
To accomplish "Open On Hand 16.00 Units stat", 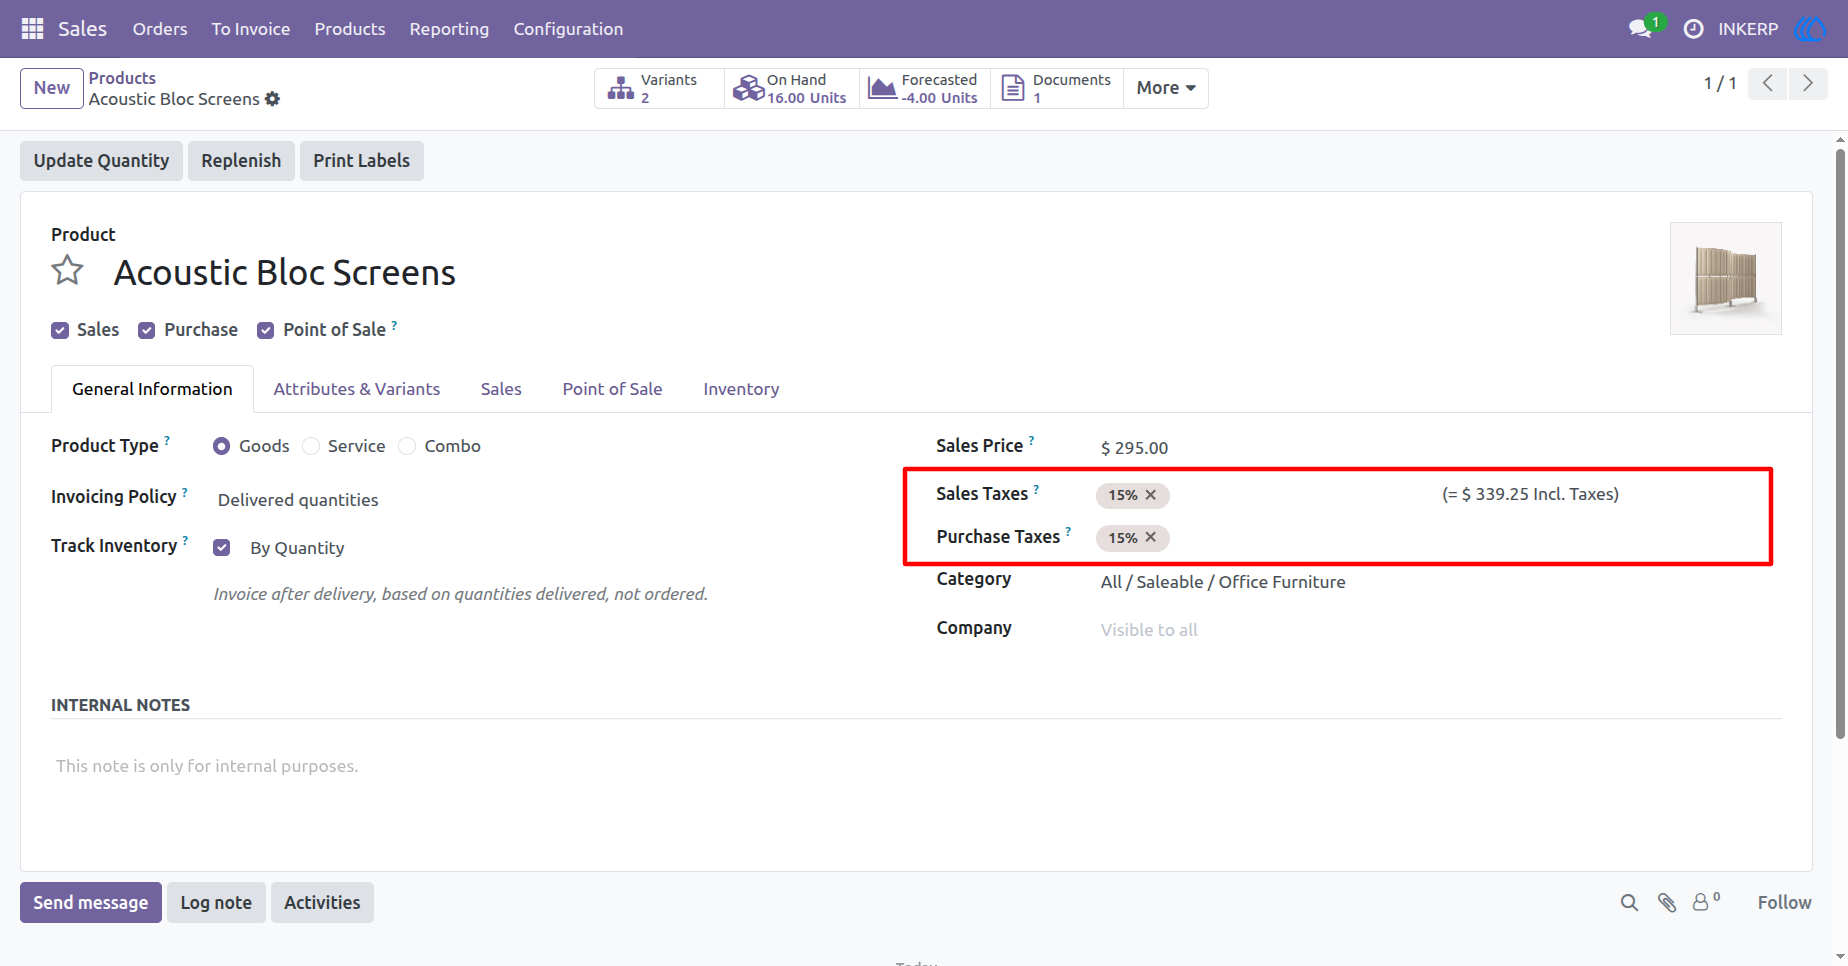I will tap(792, 88).
